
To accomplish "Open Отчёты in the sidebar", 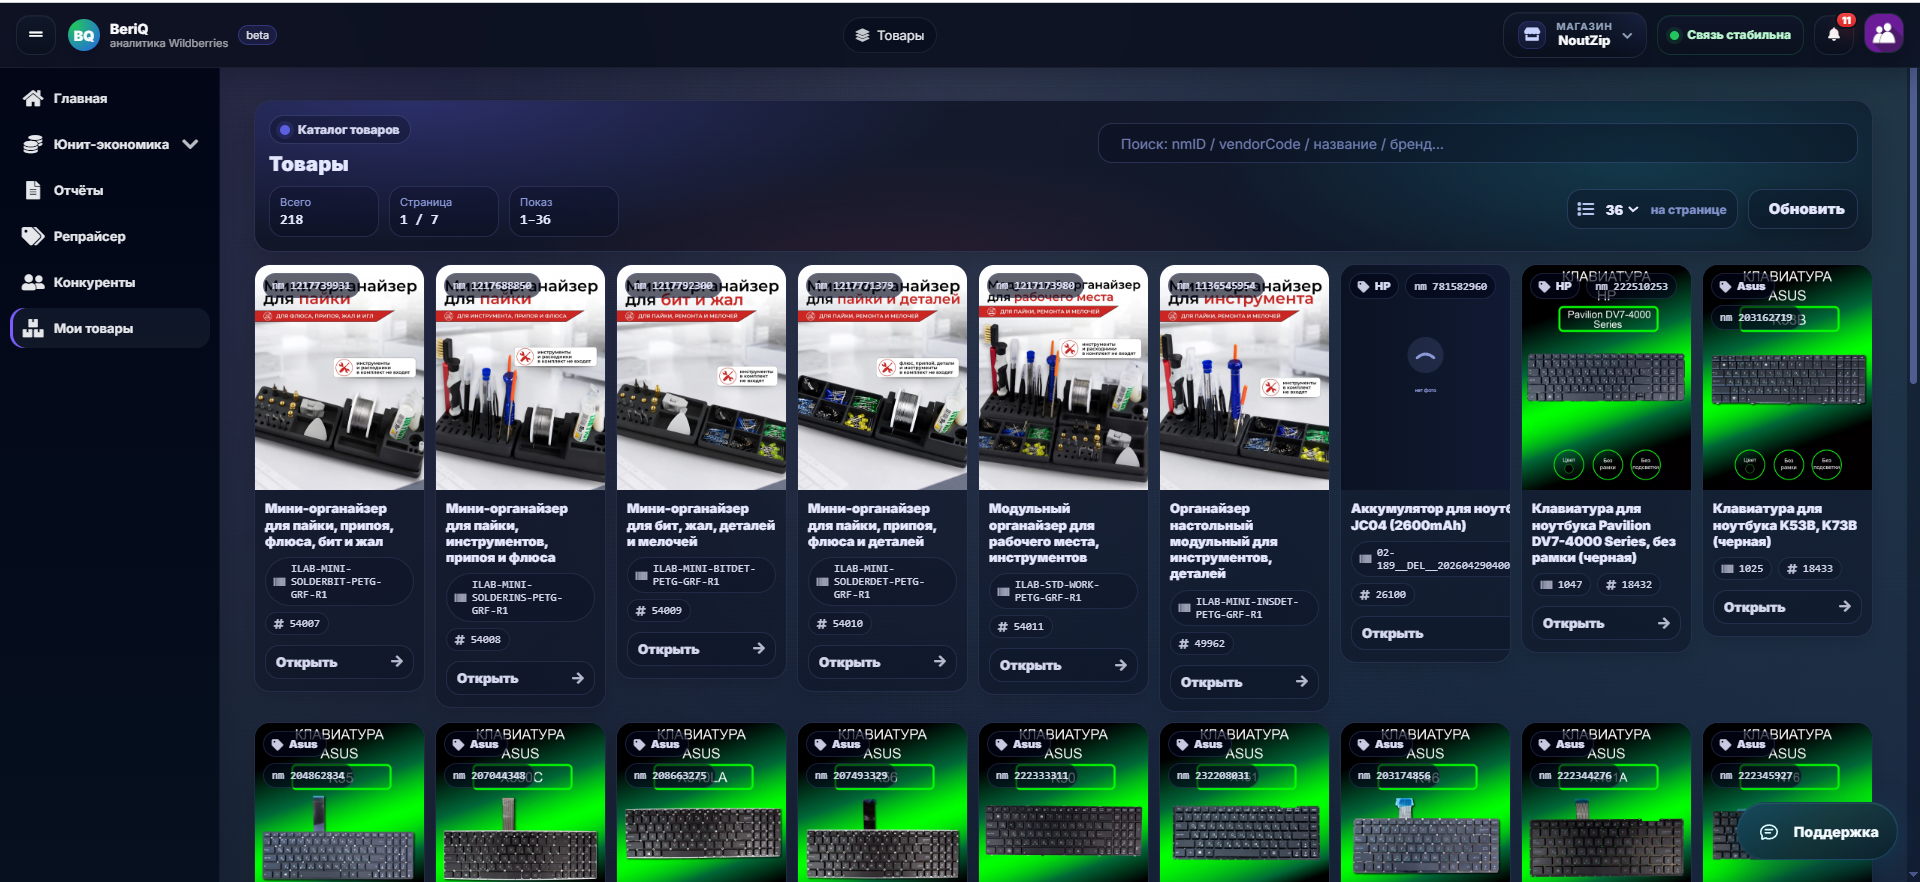I will pyautogui.click(x=110, y=191).
